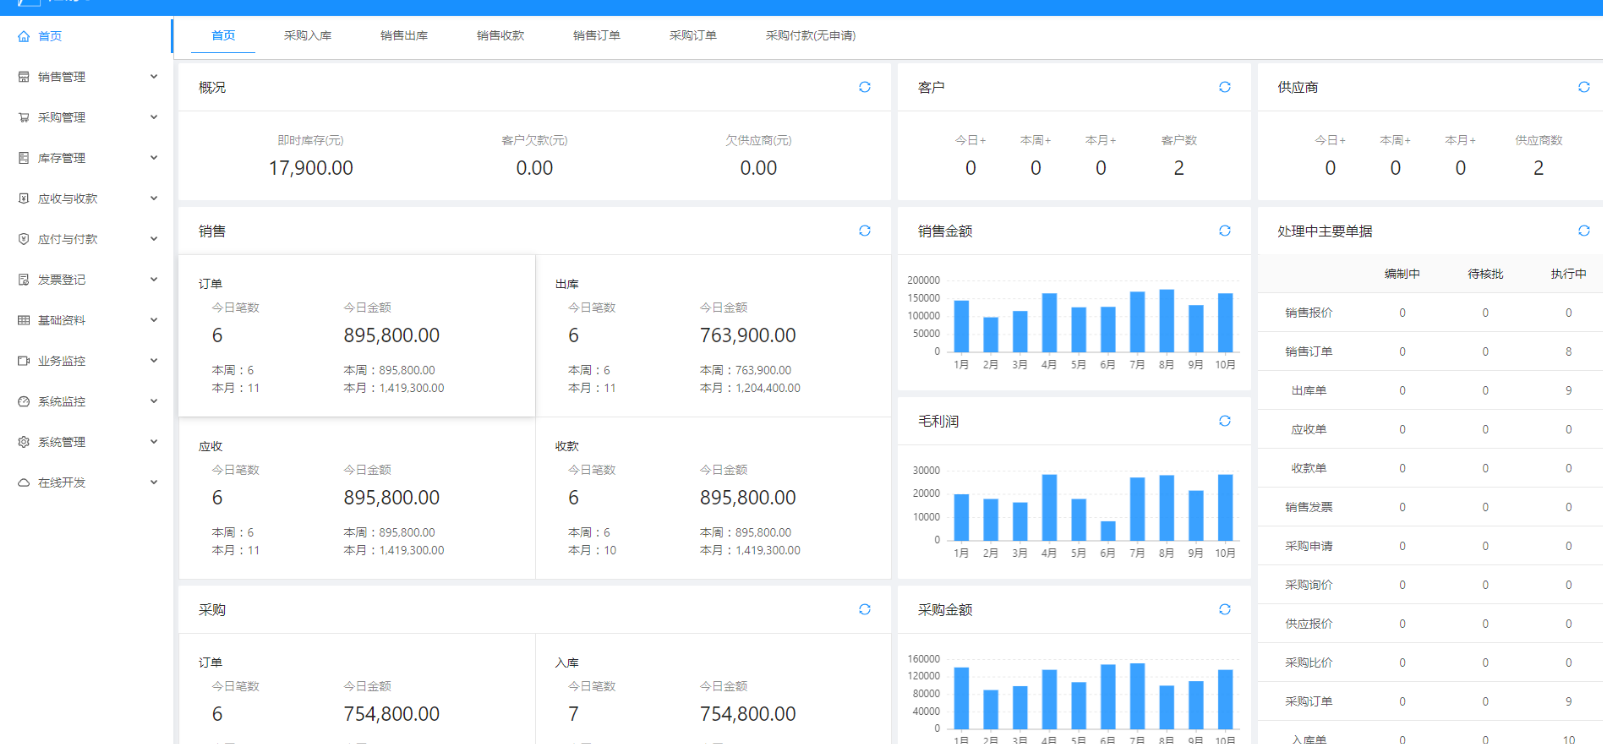Refresh the 客户 panel
Viewport: 1603px width, 744px height.
point(1225,87)
